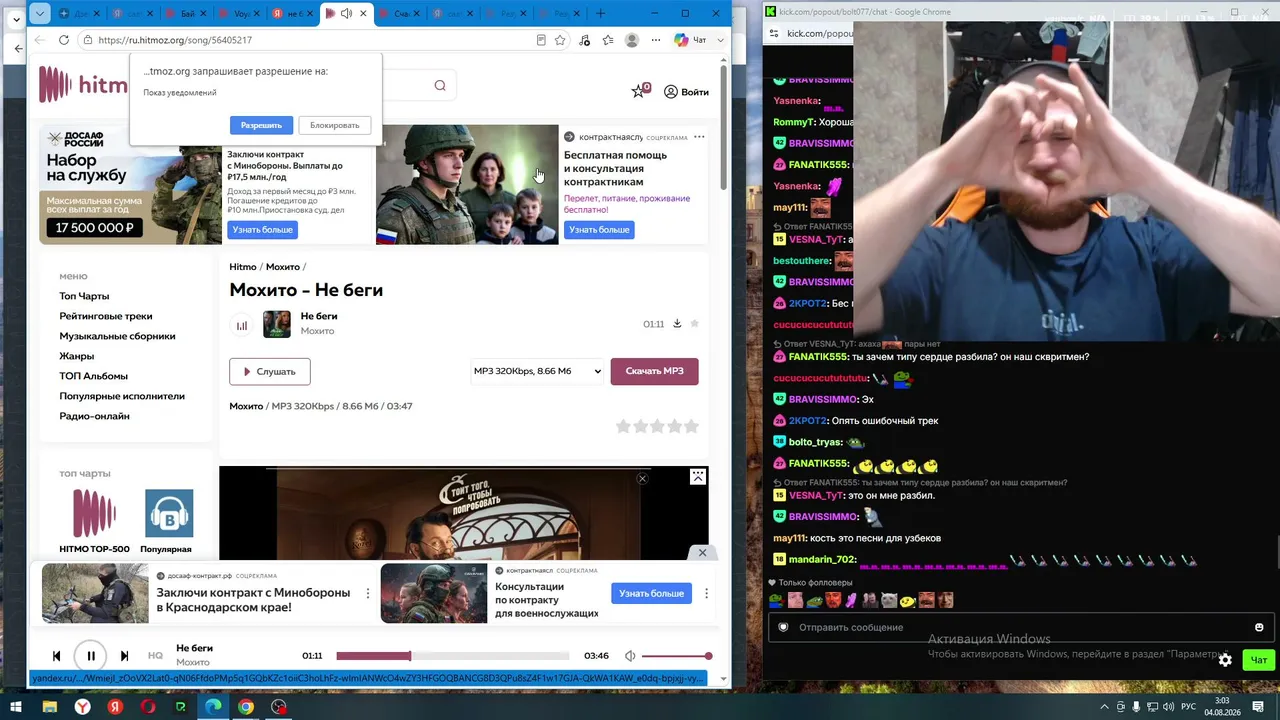Screen dimensions: 1280x720
Task: Allow notifications with Разрешить button
Action: pos(261,125)
